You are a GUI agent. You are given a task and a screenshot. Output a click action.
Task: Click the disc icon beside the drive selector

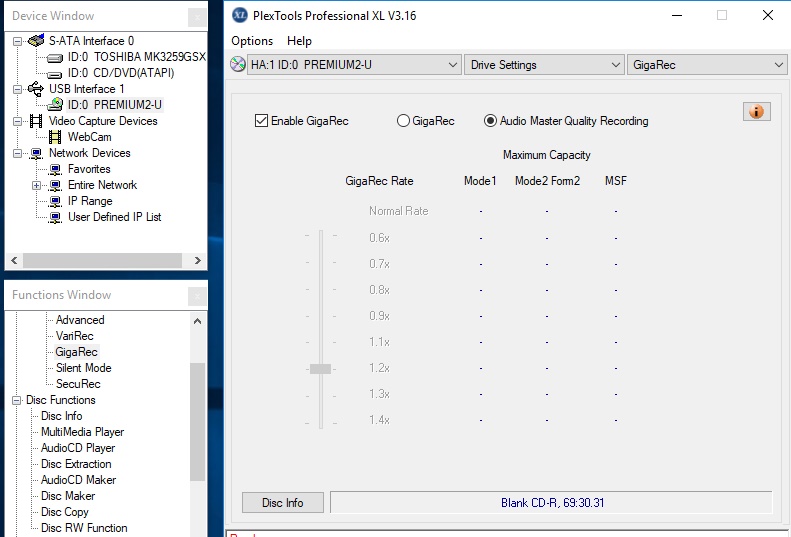click(x=238, y=65)
